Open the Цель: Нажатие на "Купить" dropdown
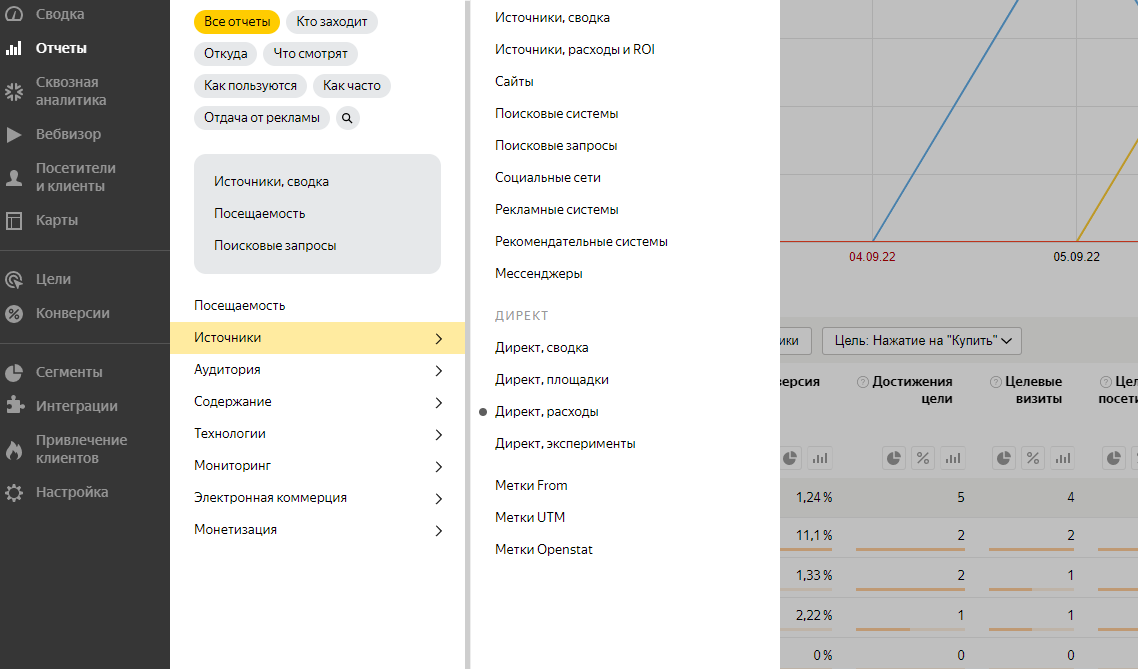The image size is (1138, 669). tap(923, 341)
